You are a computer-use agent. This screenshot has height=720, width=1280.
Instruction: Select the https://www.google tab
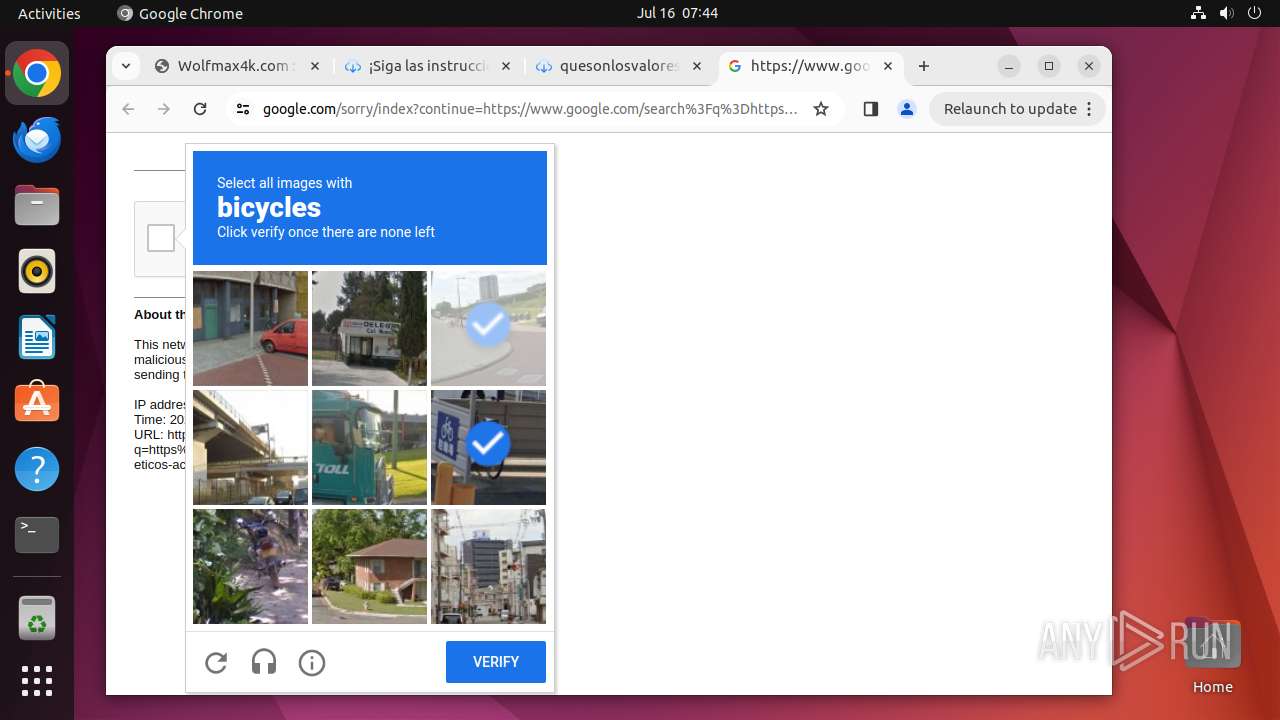[x=810, y=66]
